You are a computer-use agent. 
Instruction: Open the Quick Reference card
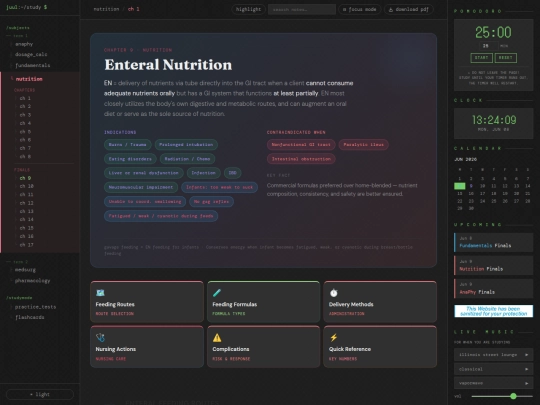pyautogui.click(x=380, y=347)
